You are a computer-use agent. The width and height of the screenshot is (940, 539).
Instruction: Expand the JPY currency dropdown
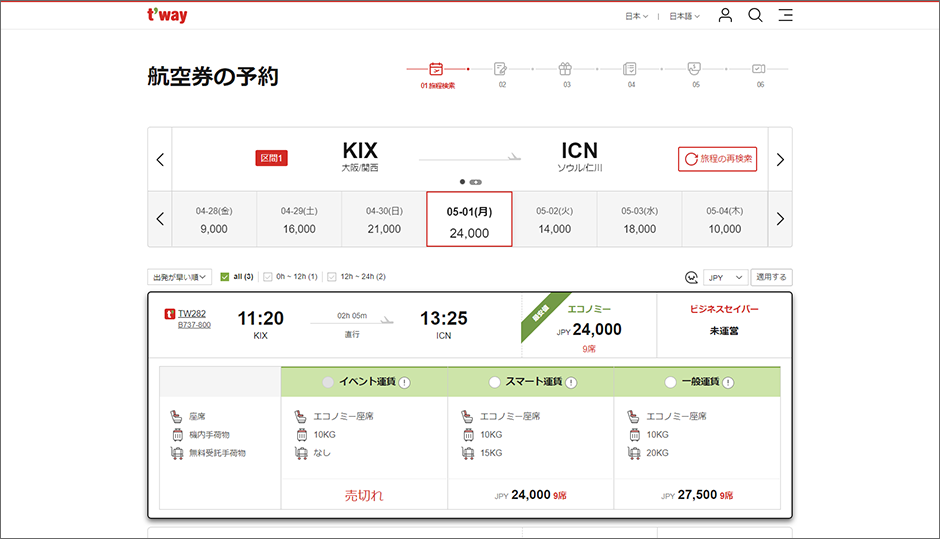(x=726, y=277)
